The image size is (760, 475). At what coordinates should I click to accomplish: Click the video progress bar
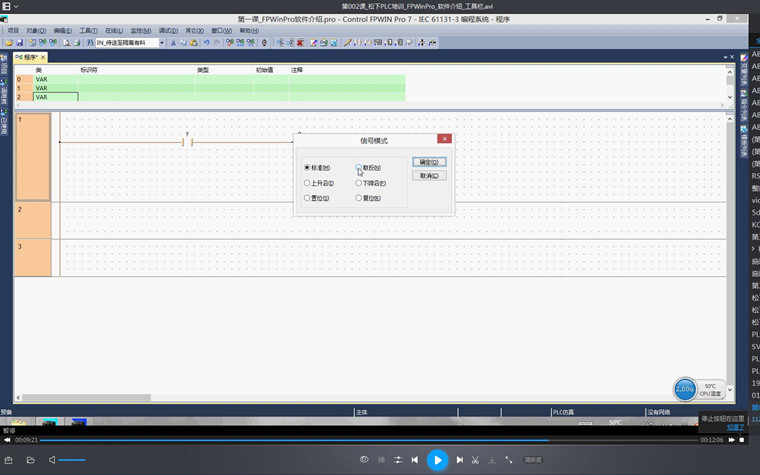click(x=368, y=440)
